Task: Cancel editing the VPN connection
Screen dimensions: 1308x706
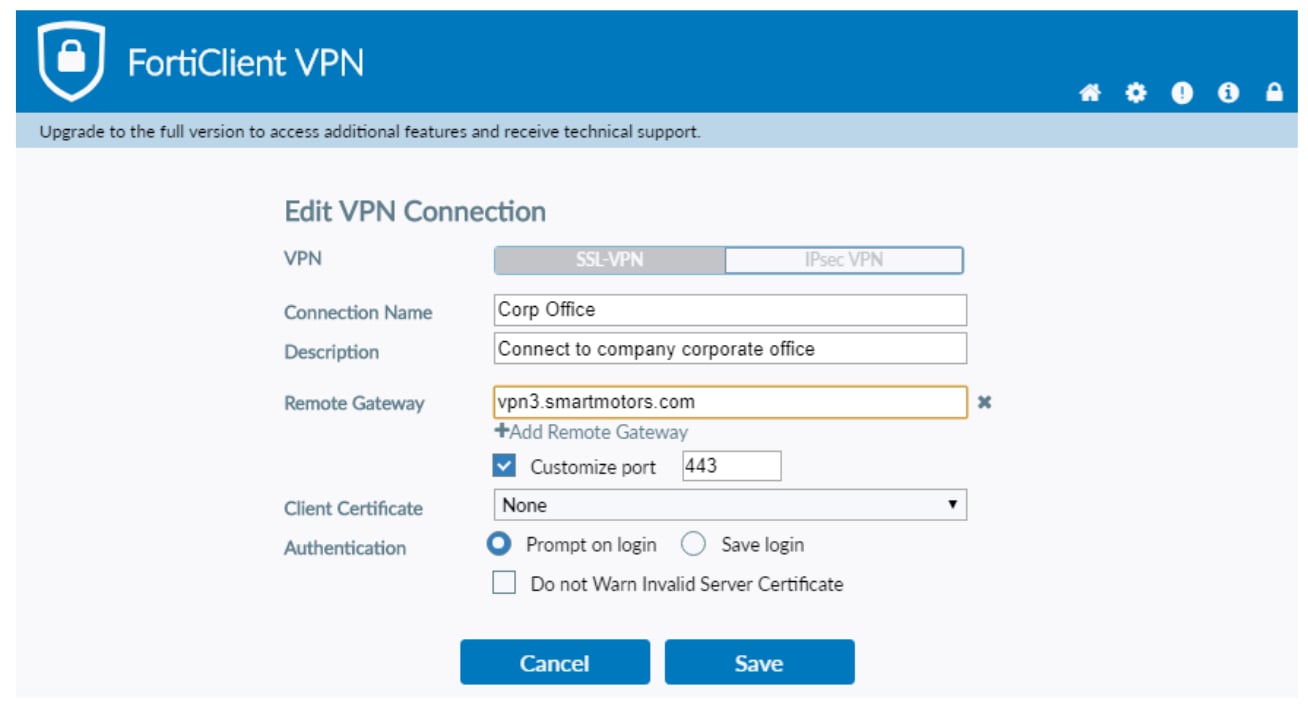Action: click(x=554, y=660)
